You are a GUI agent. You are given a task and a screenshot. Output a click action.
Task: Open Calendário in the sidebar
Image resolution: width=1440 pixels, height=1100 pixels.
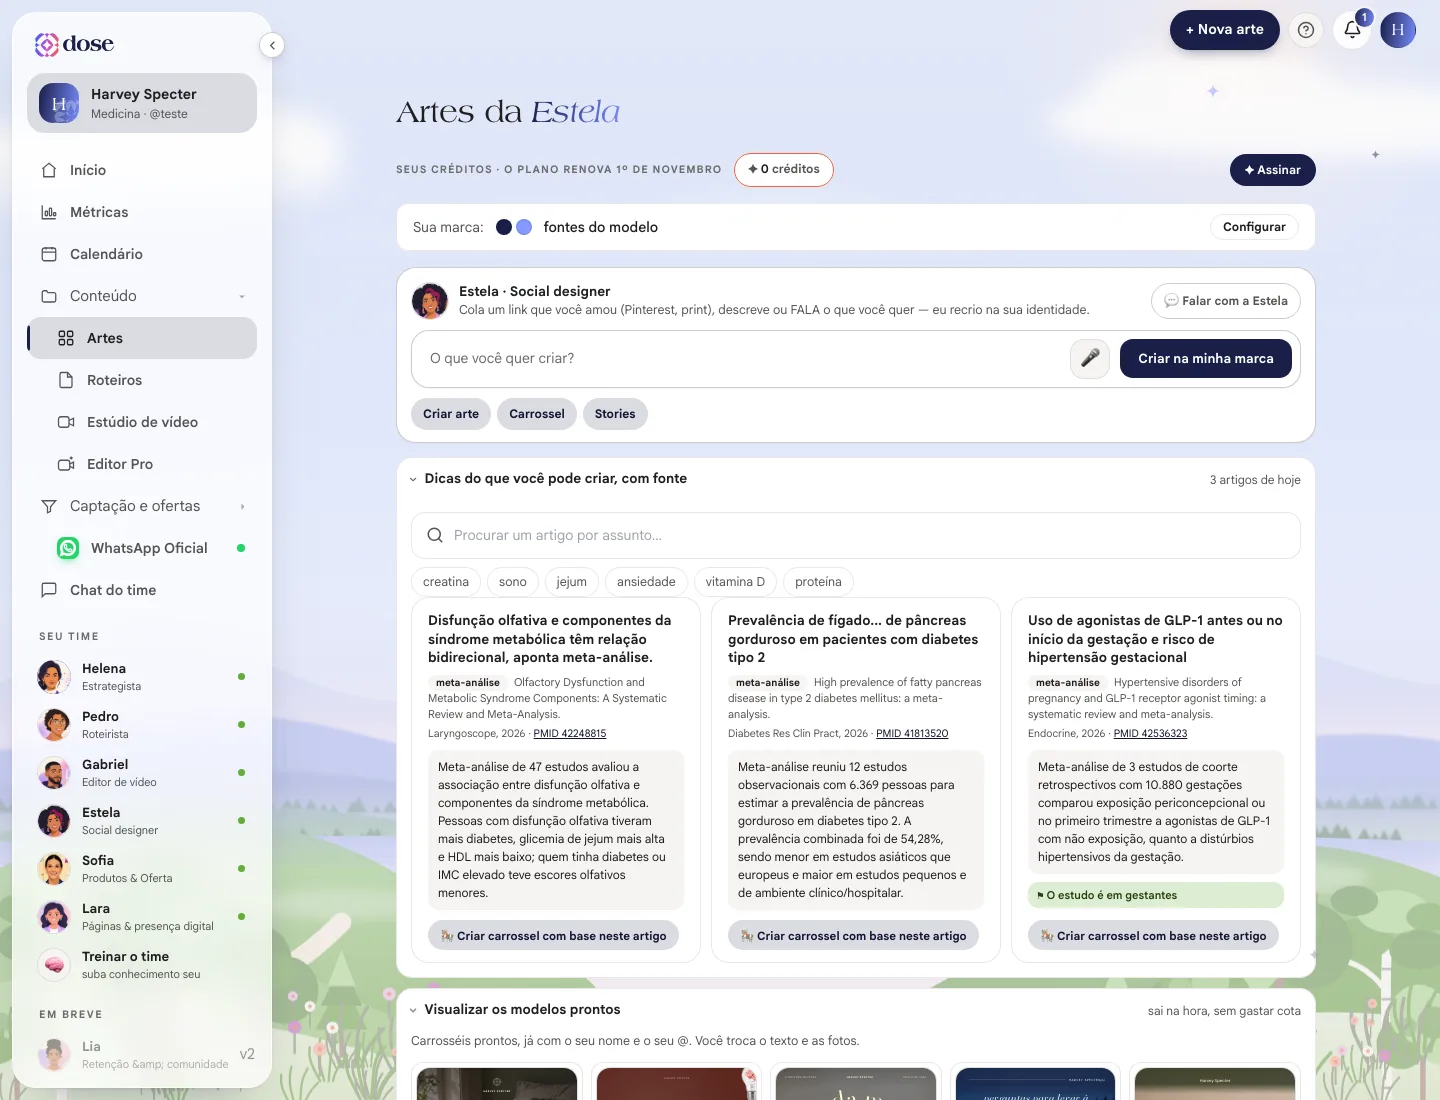click(x=142, y=254)
